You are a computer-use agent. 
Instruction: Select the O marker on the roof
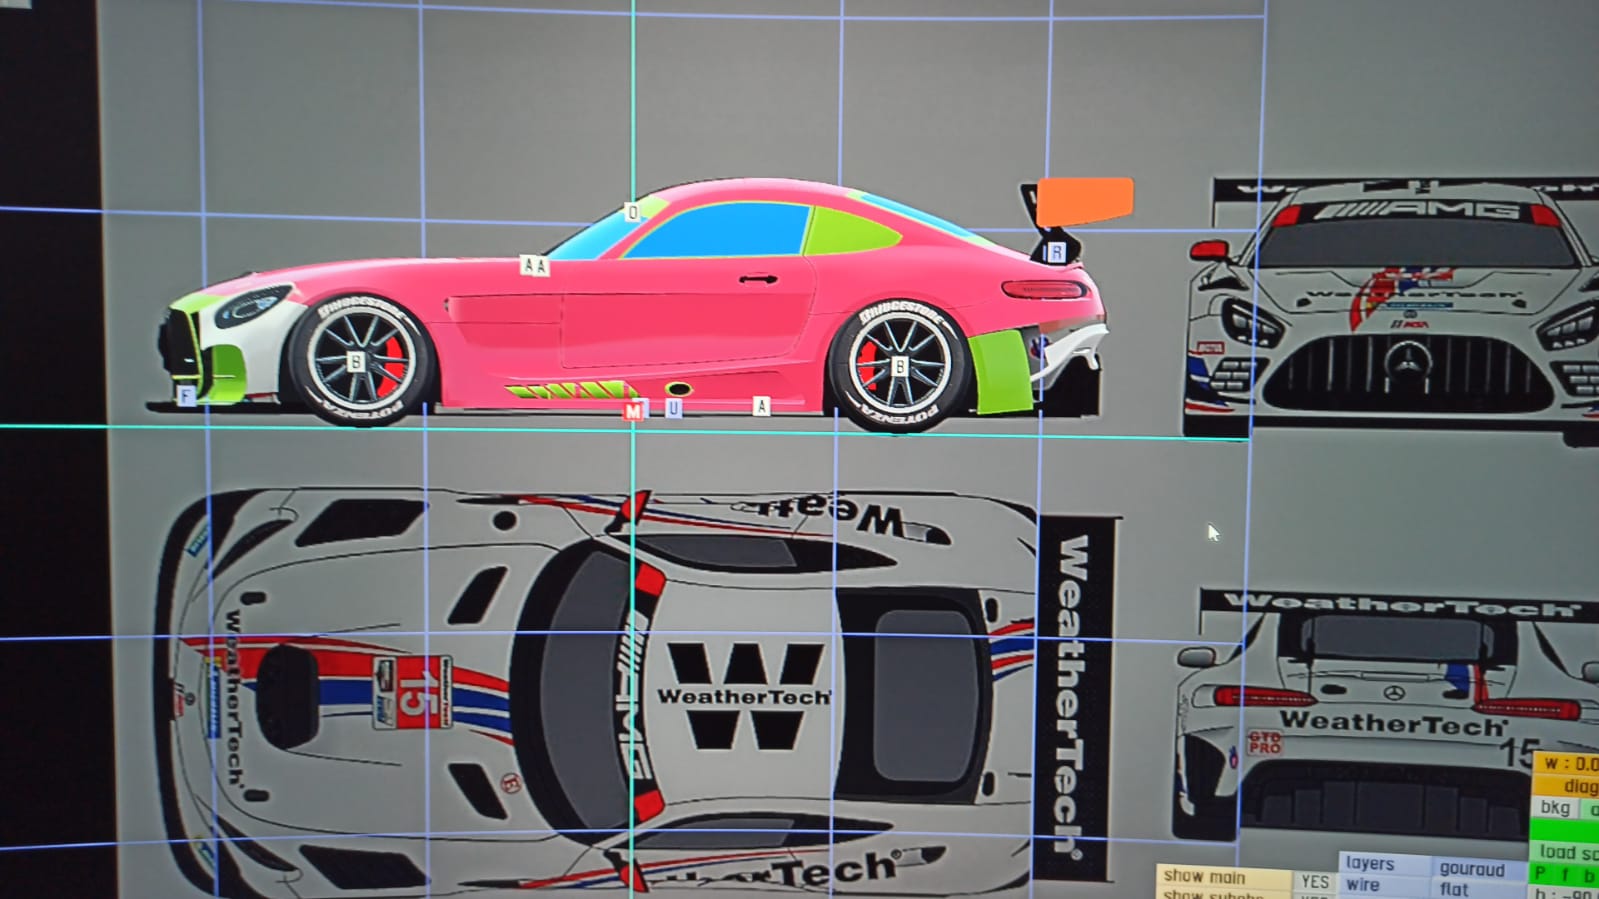point(632,212)
